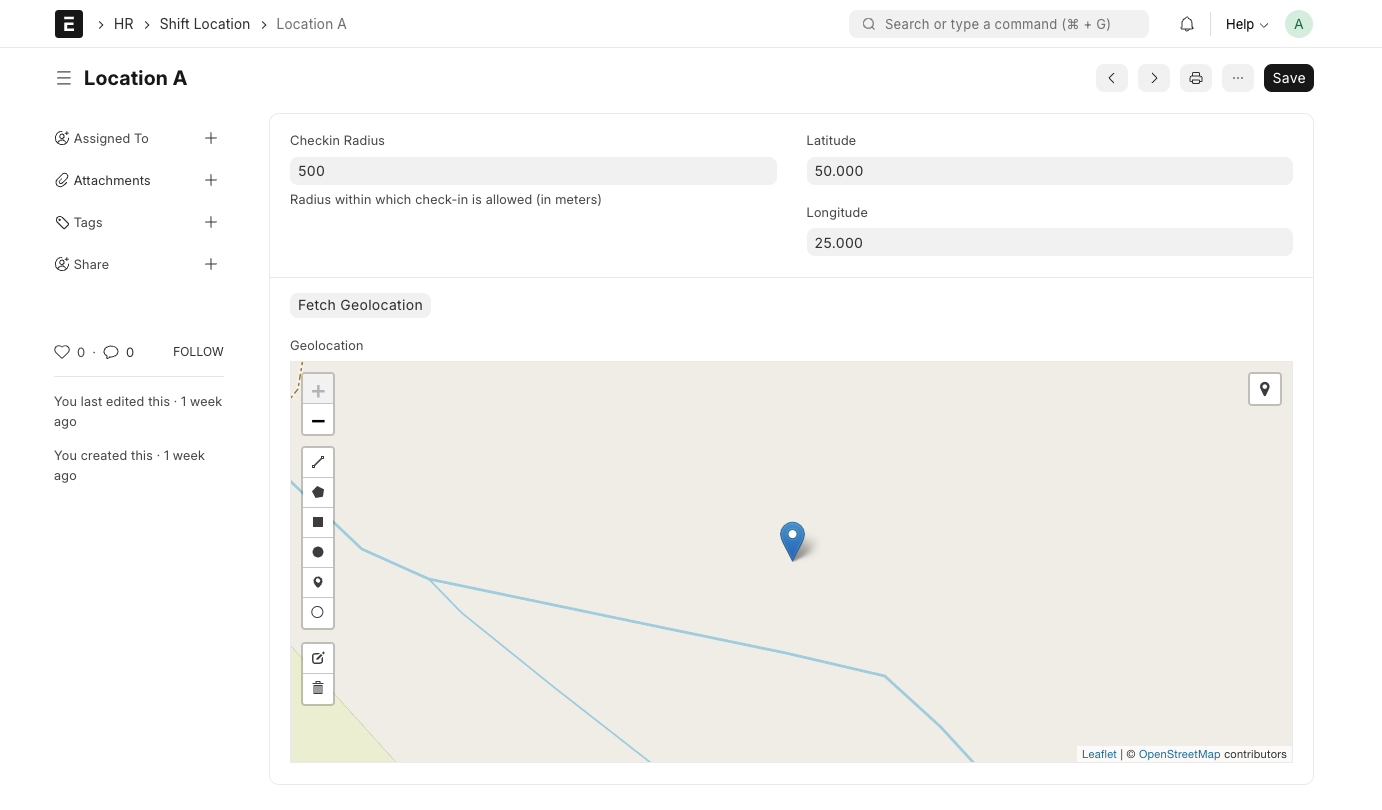
Task: Go to Shift Location breadcrumb
Action: pos(205,24)
